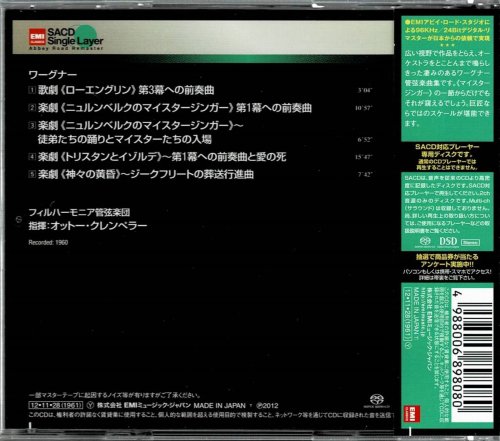Click the conductor line 指揮:オットー・クレンペラー
The width and height of the screenshot is (500, 441).
tap(88, 226)
